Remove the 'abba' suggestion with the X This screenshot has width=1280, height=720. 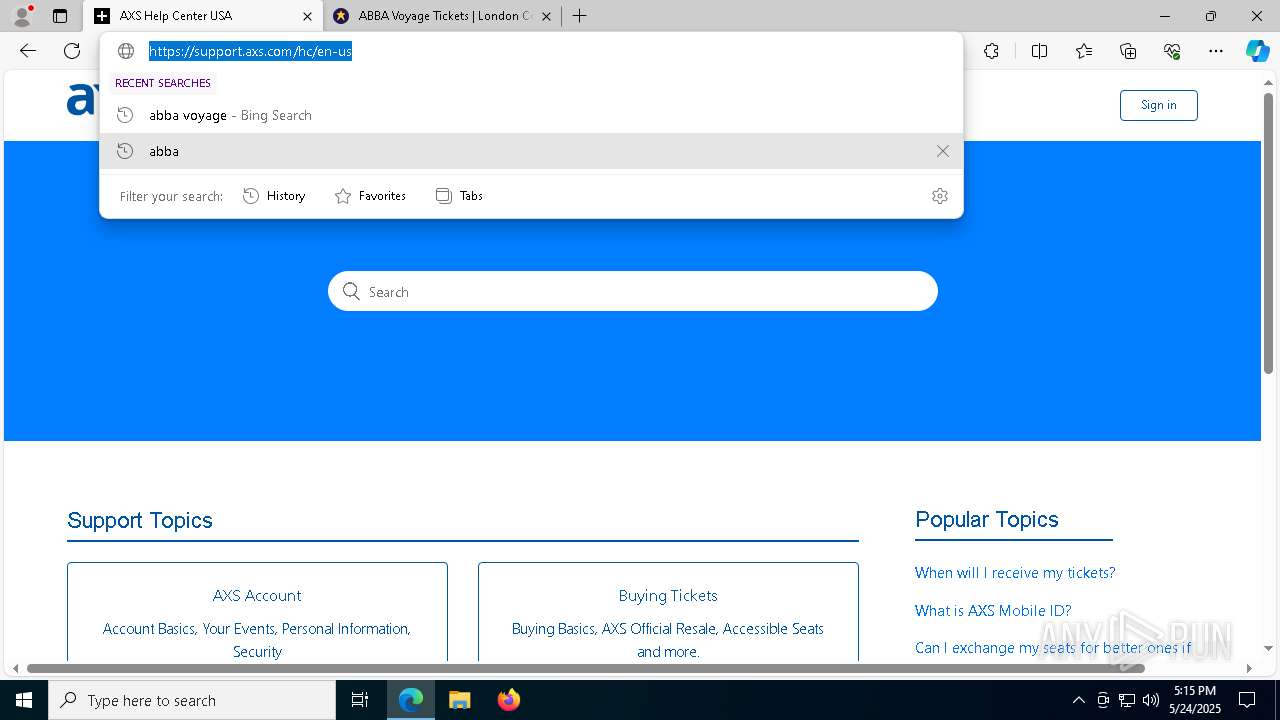942,151
